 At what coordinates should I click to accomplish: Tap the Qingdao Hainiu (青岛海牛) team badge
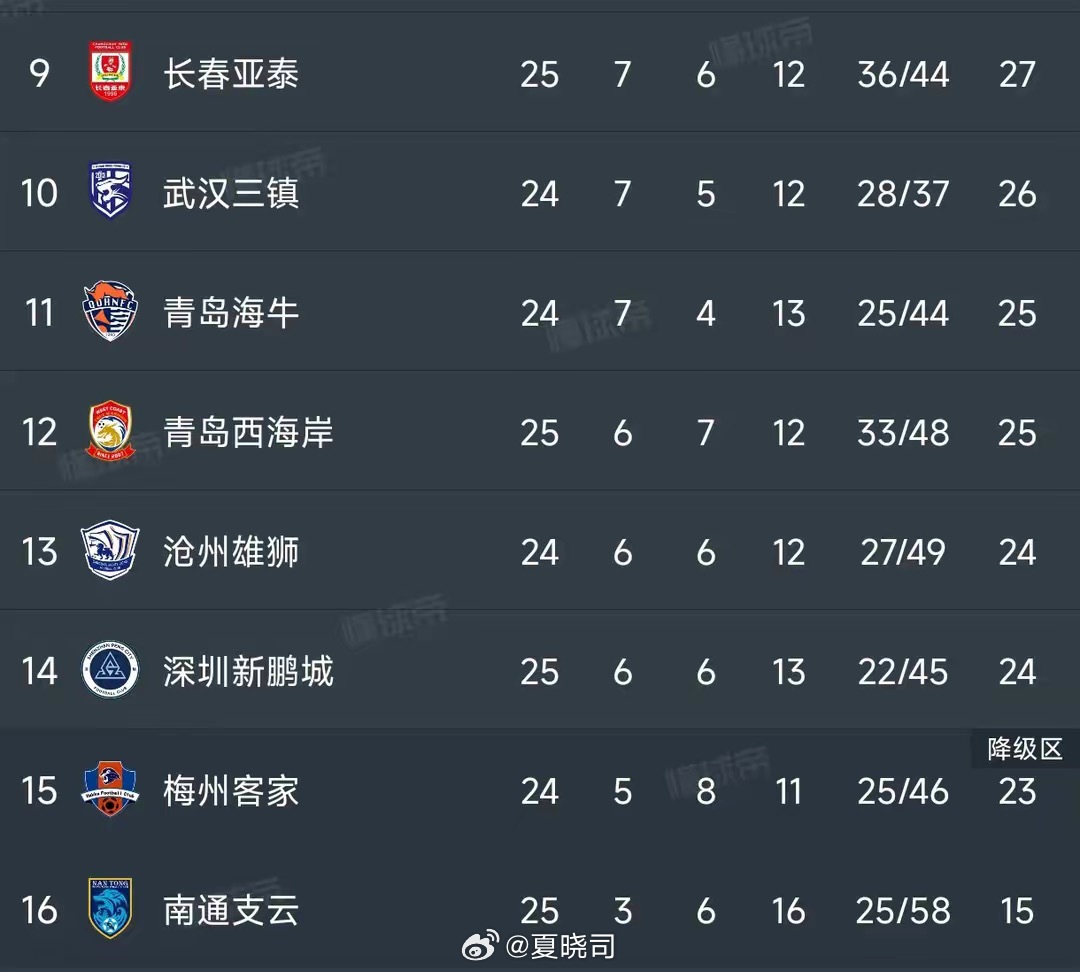click(x=110, y=312)
